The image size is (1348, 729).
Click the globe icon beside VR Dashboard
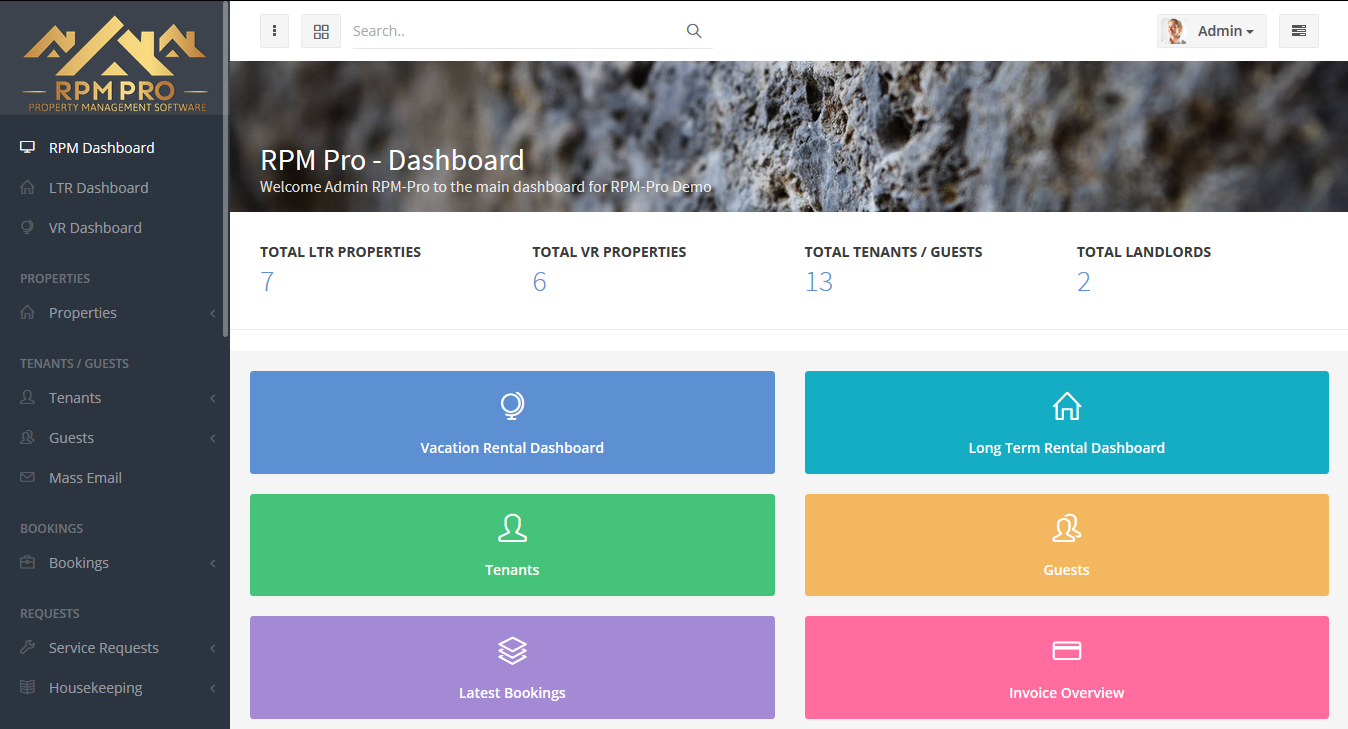coord(28,227)
